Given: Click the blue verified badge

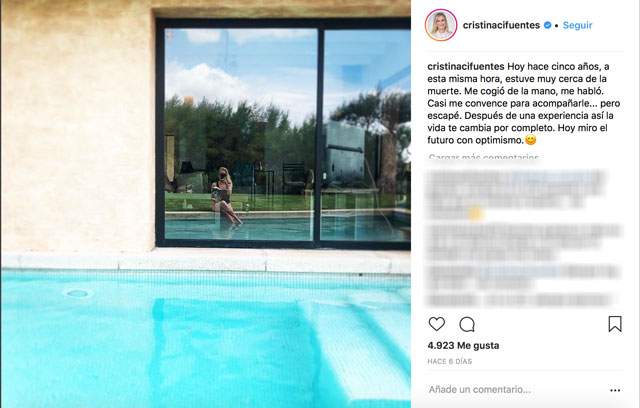Looking at the screenshot, I should click(x=547, y=25).
